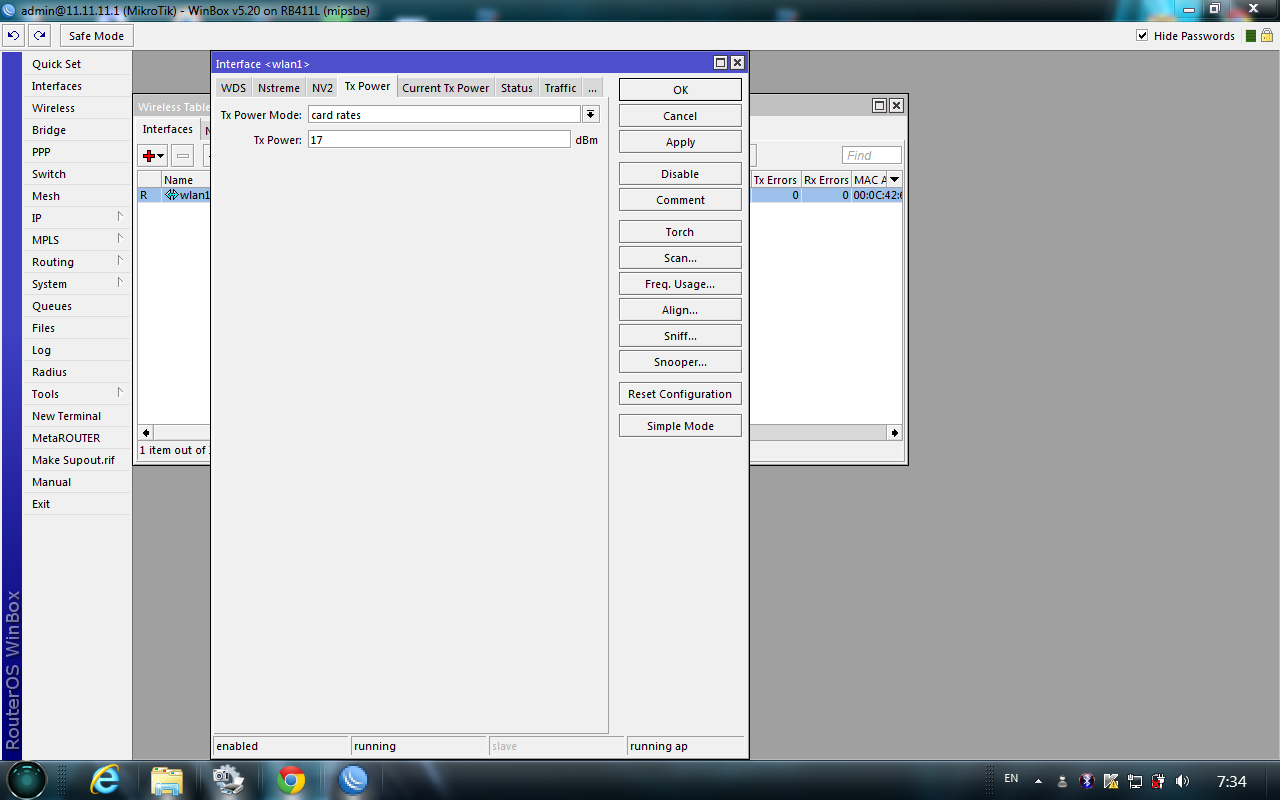Click the Disable button
Image resolution: width=1280 pixels, height=800 pixels.
[680, 174]
